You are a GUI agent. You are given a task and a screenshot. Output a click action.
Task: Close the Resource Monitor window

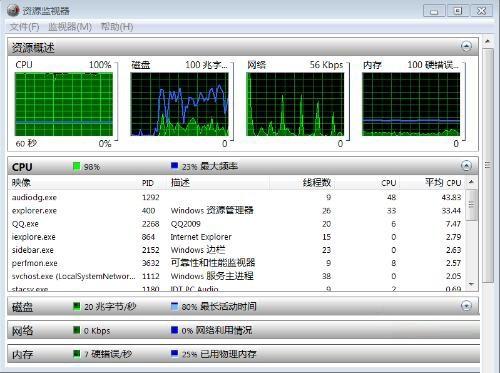click(x=481, y=10)
